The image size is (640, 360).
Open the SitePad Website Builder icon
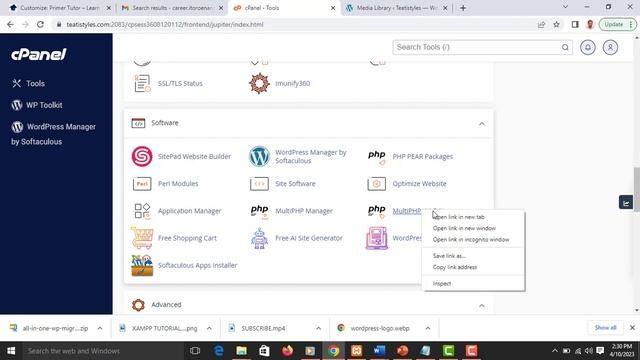click(x=142, y=156)
